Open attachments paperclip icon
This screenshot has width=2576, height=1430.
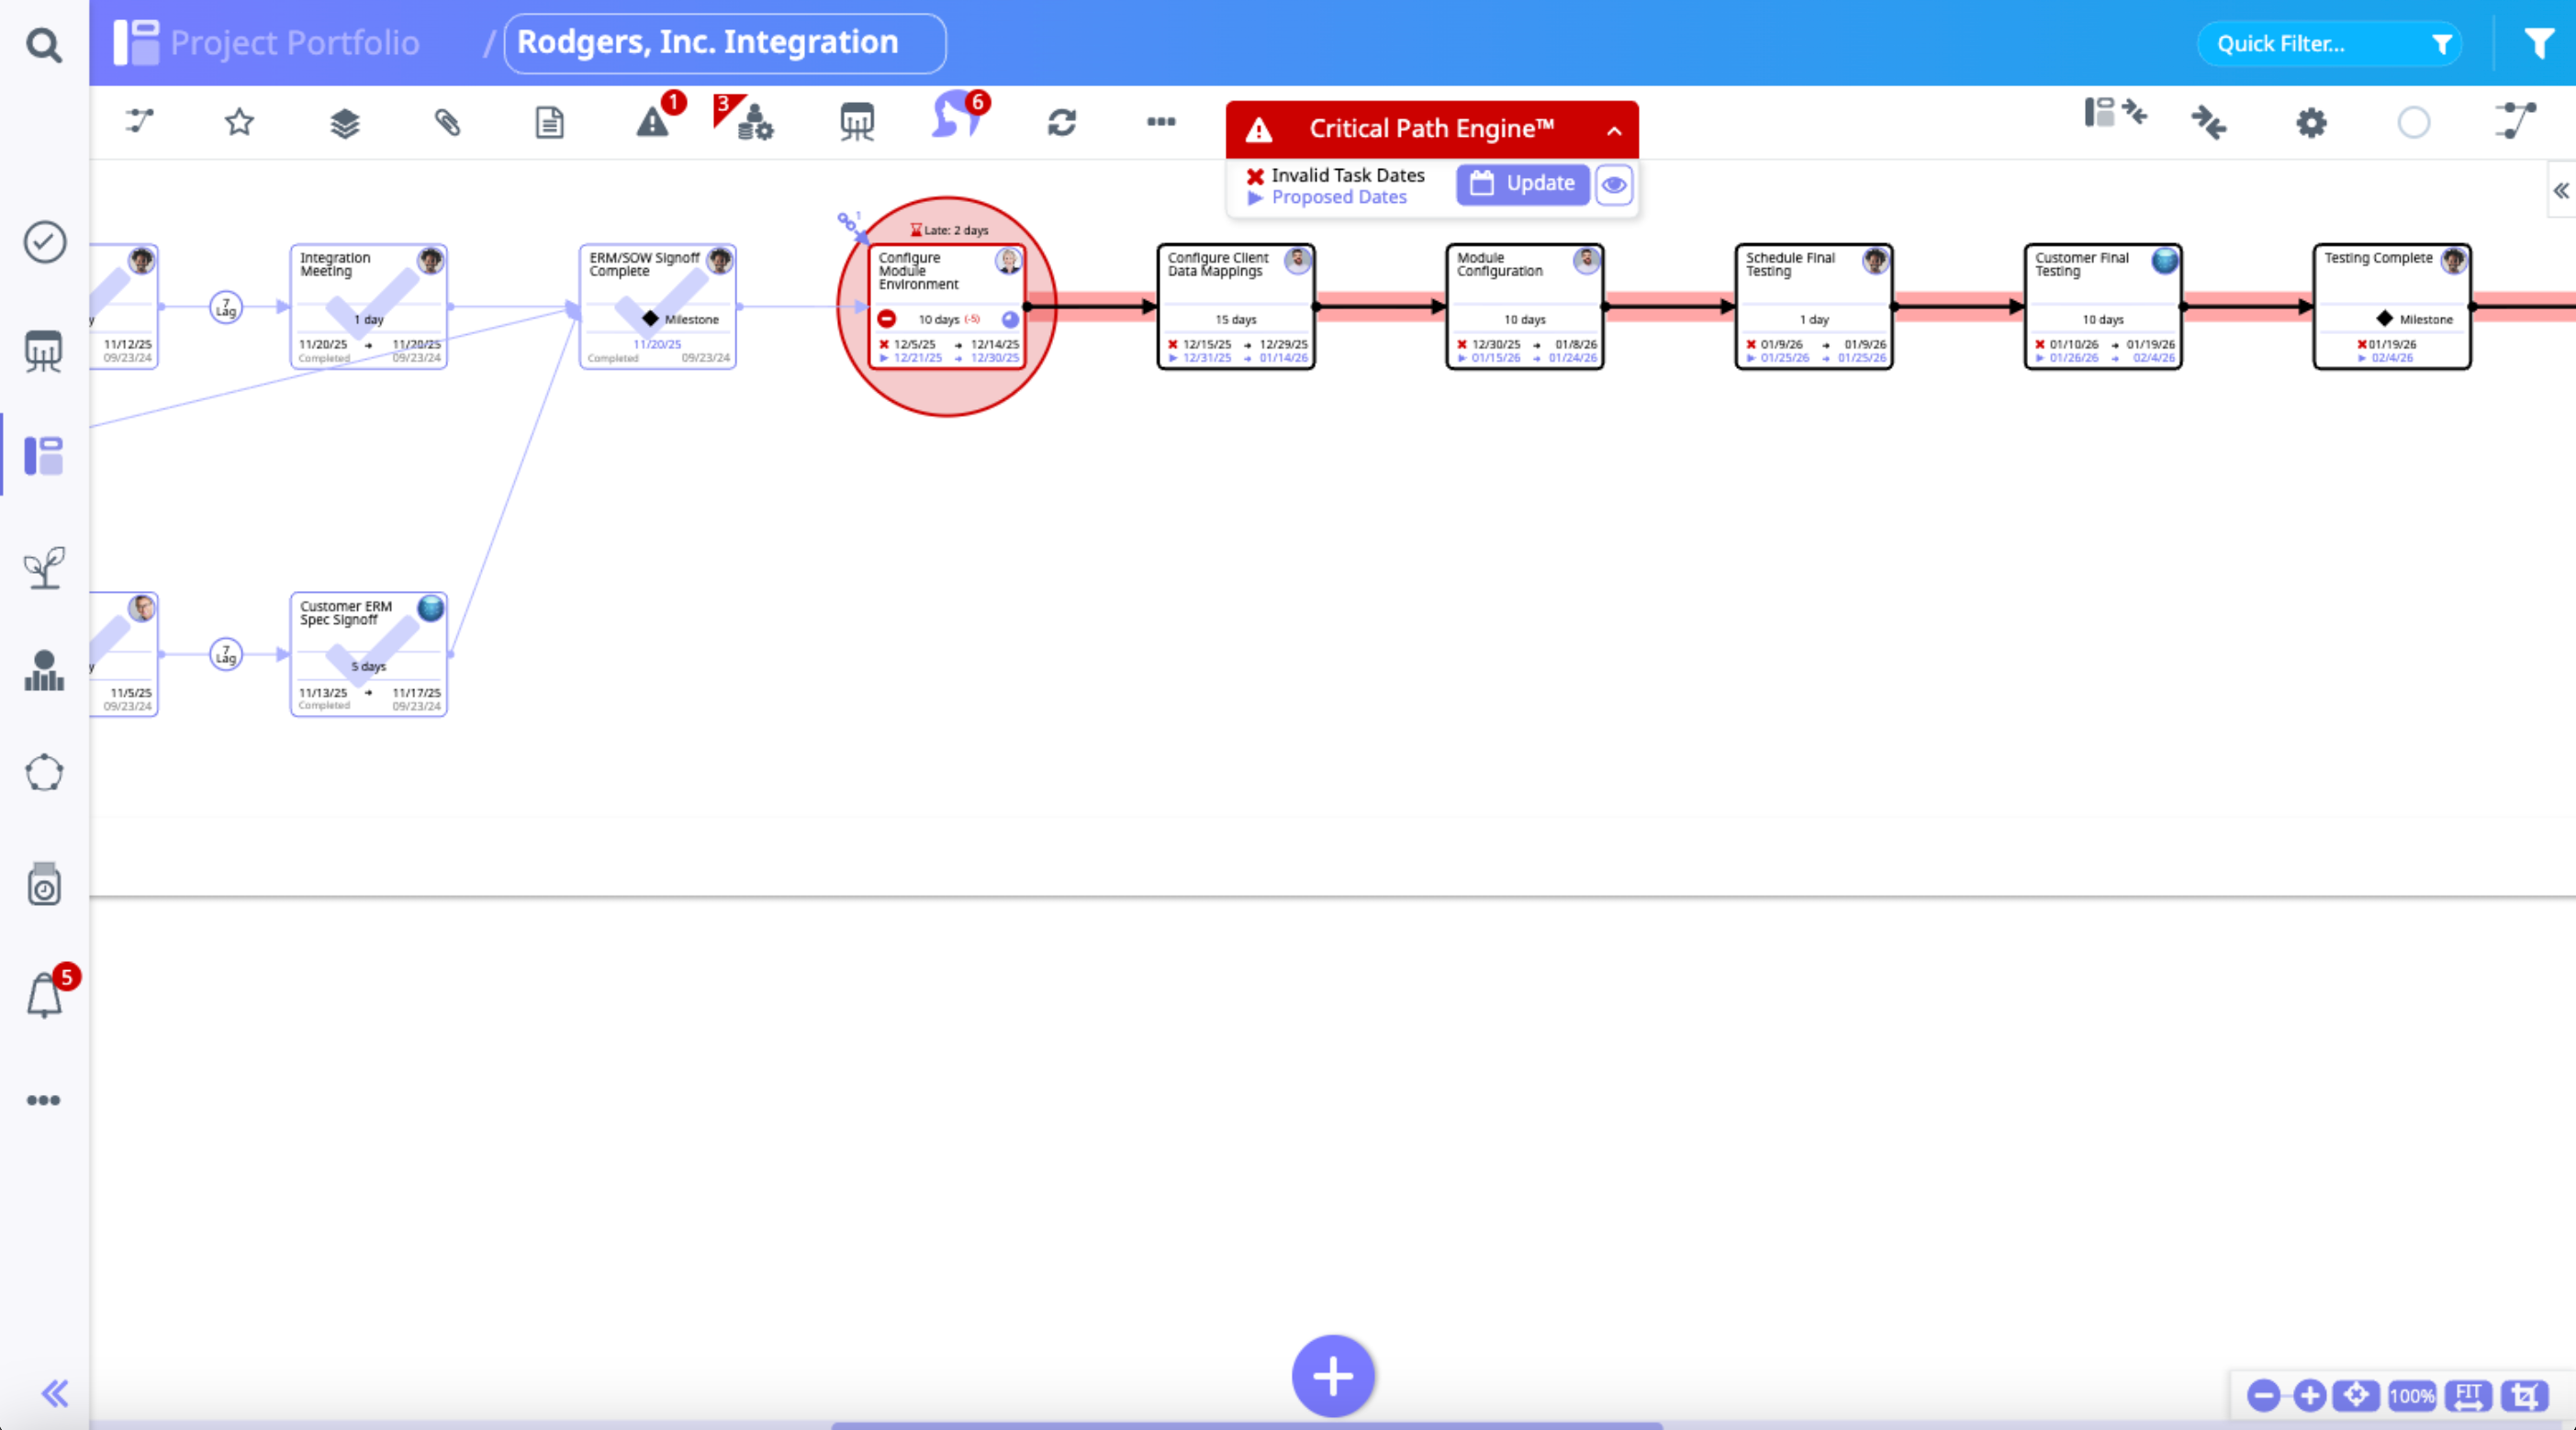(447, 122)
